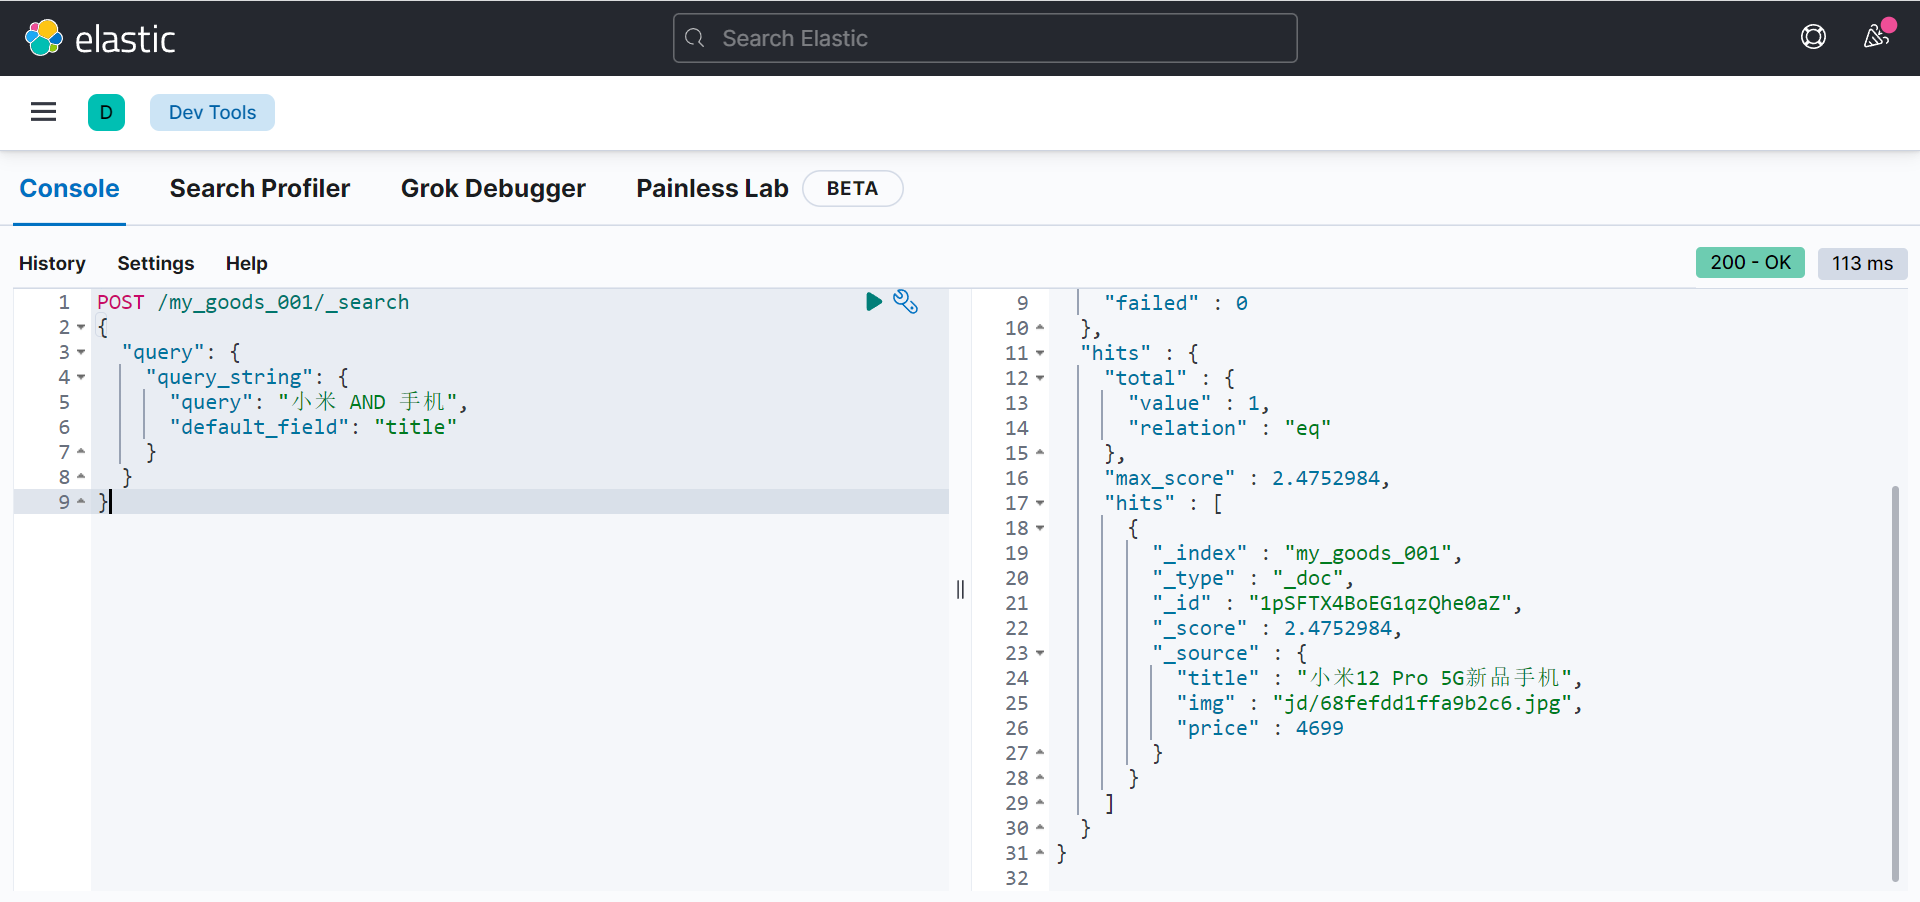Click the "_type" : "_doc" line
The image size is (1920, 902).
tap(1253, 578)
